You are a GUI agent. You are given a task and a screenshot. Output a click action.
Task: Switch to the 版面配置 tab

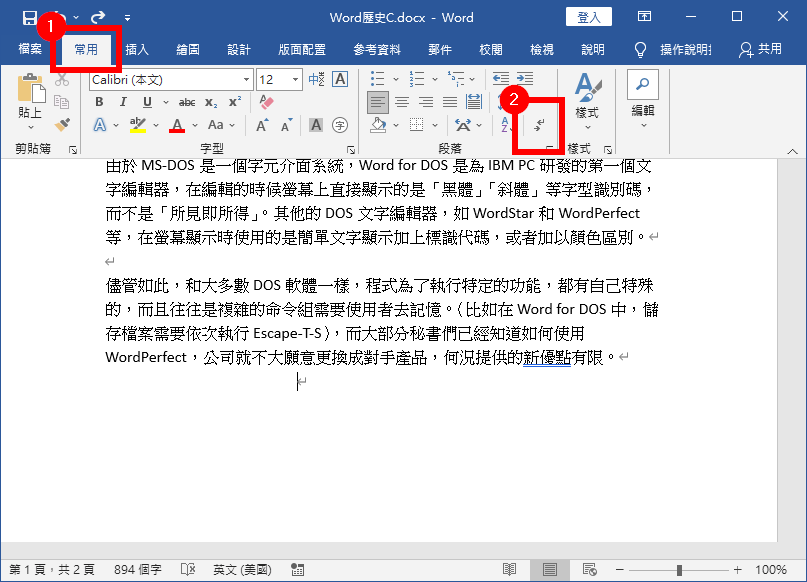click(x=302, y=49)
